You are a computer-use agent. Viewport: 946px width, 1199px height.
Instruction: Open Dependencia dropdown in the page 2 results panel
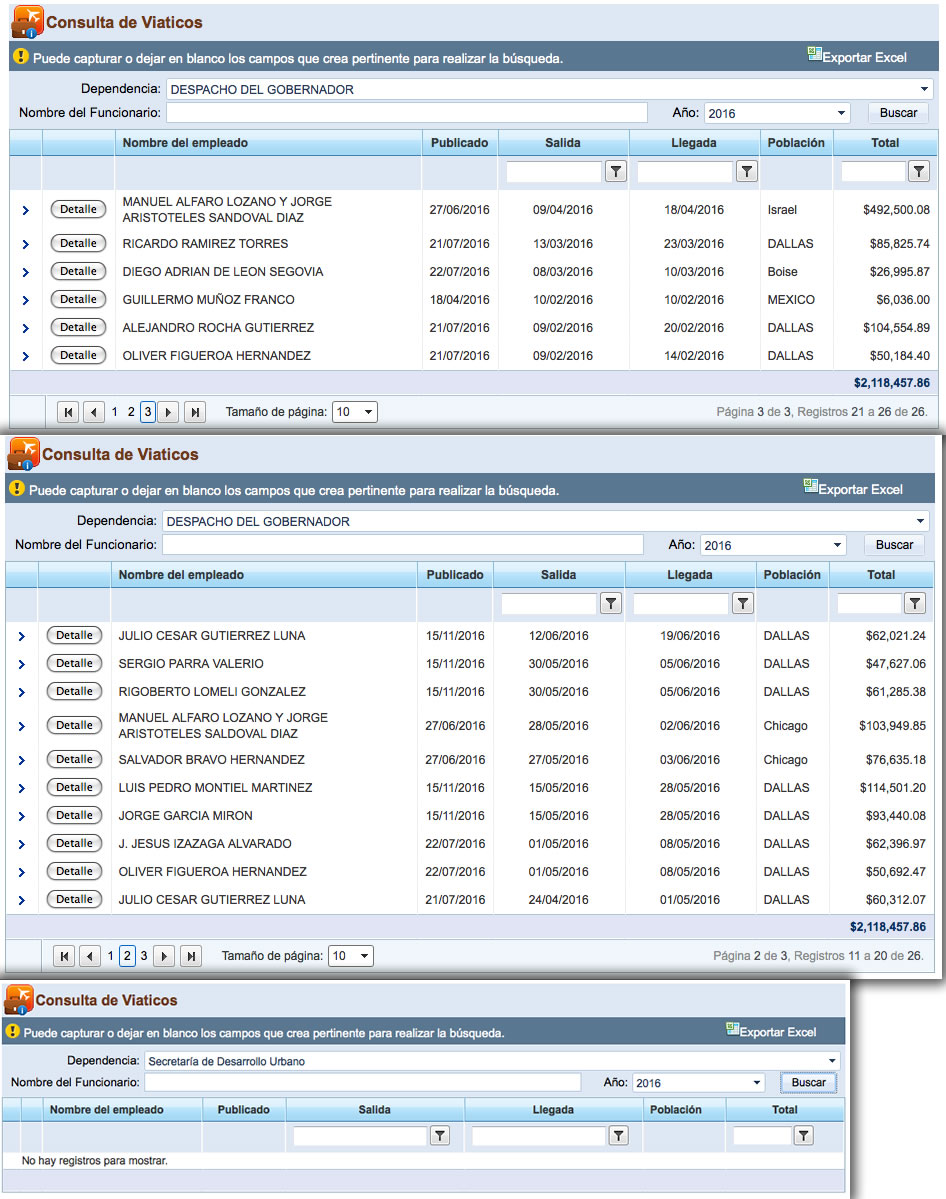920,522
